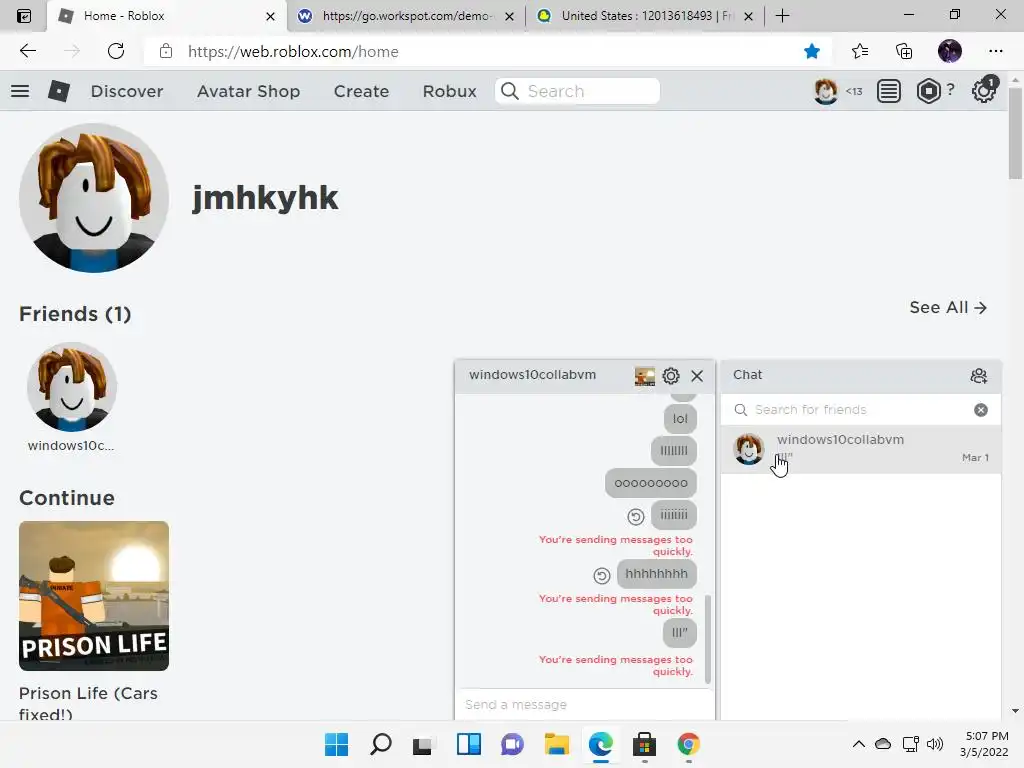This screenshot has height=768, width=1024.
Task: Open the avatar profile icon in navbar
Action: point(825,91)
